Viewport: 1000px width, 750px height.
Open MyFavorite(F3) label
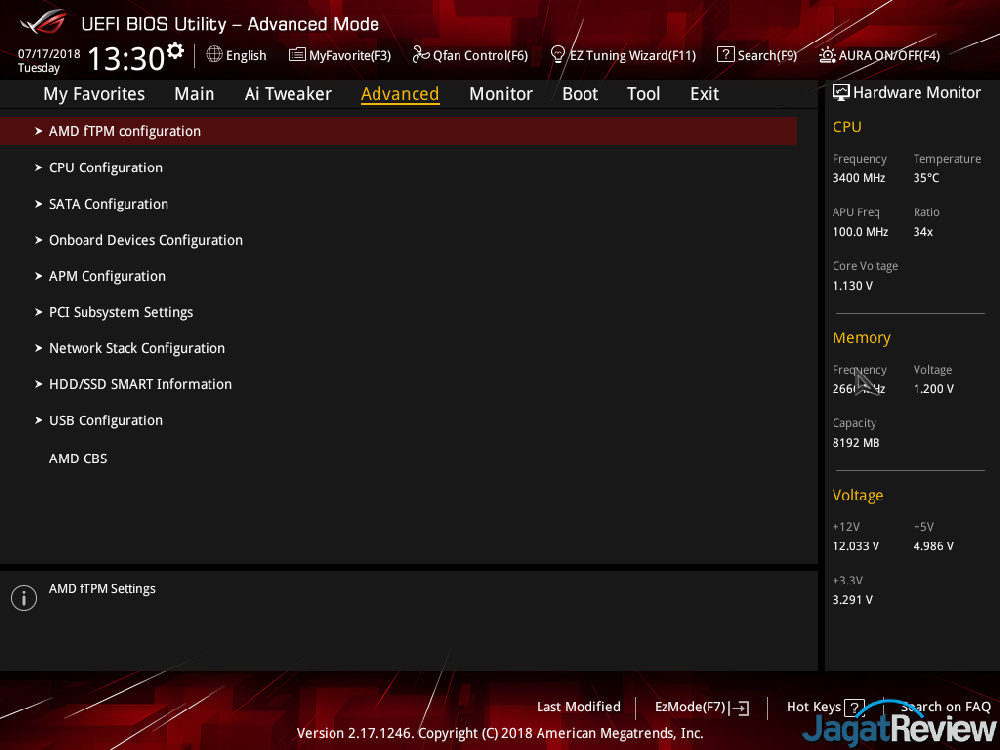pos(349,55)
